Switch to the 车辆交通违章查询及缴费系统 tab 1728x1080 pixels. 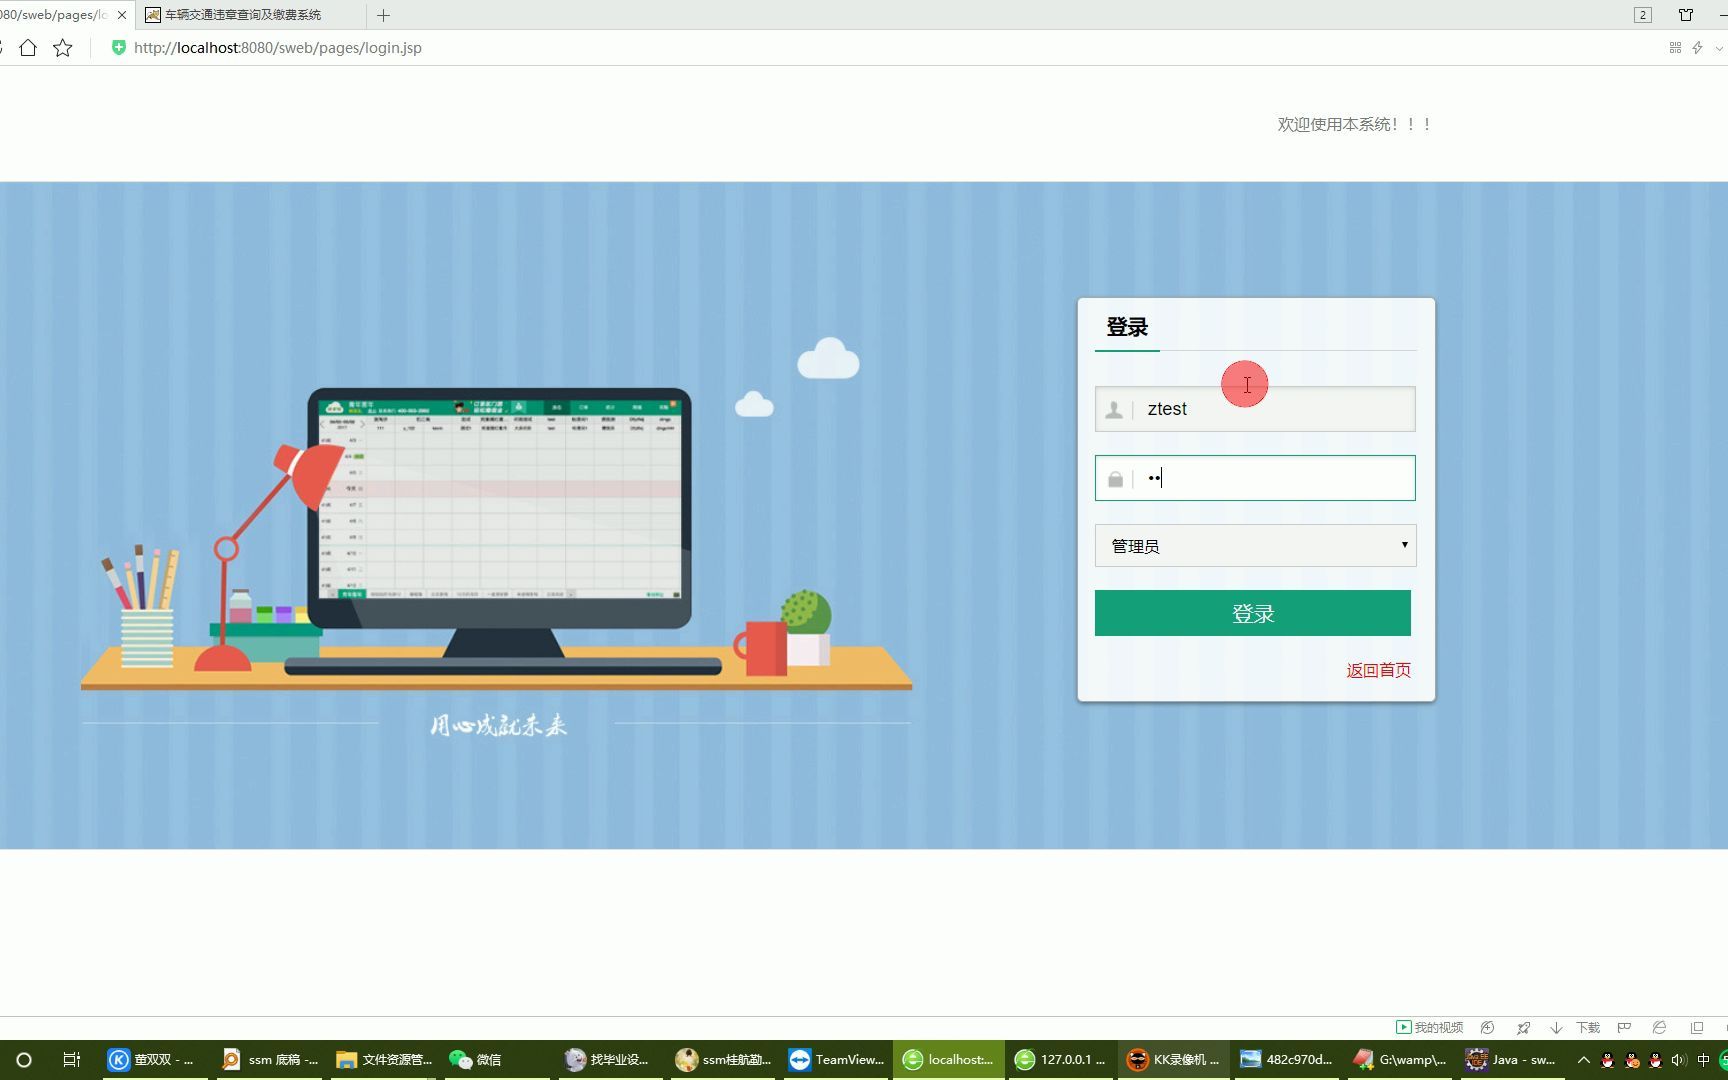tap(240, 15)
